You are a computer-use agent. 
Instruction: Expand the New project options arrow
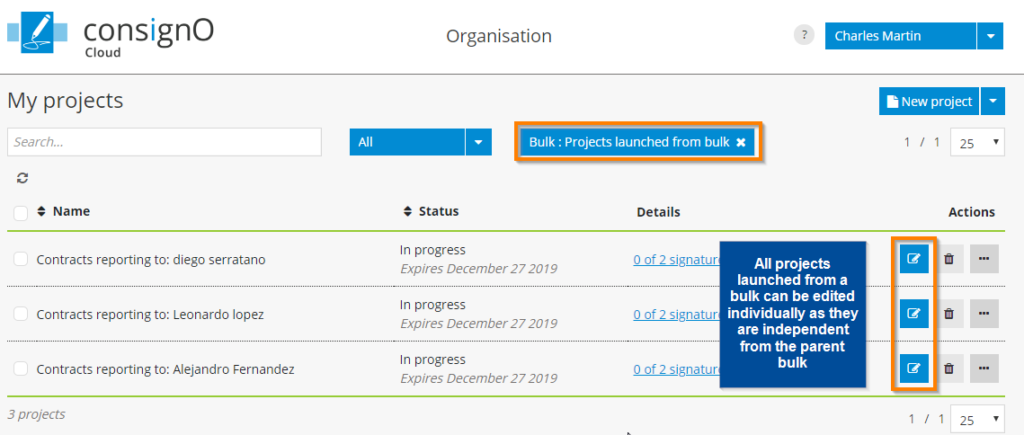993,101
